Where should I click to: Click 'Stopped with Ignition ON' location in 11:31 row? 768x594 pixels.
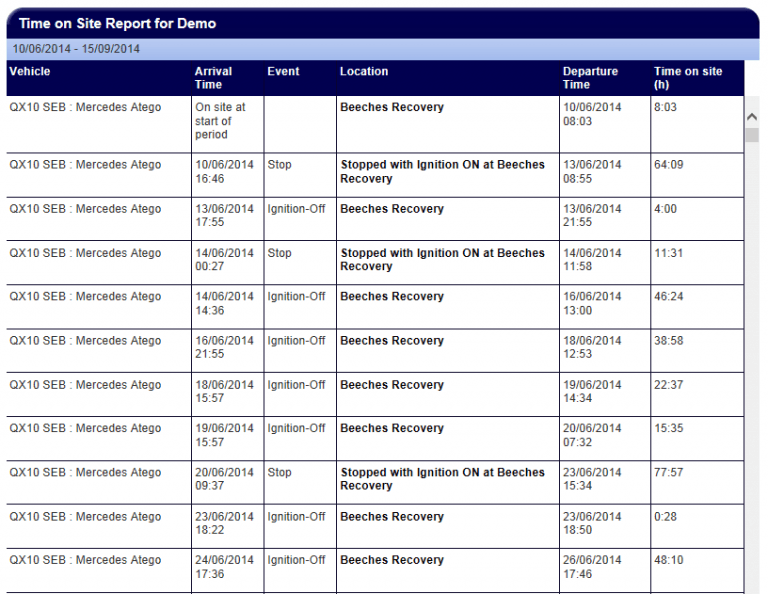[x=442, y=260]
